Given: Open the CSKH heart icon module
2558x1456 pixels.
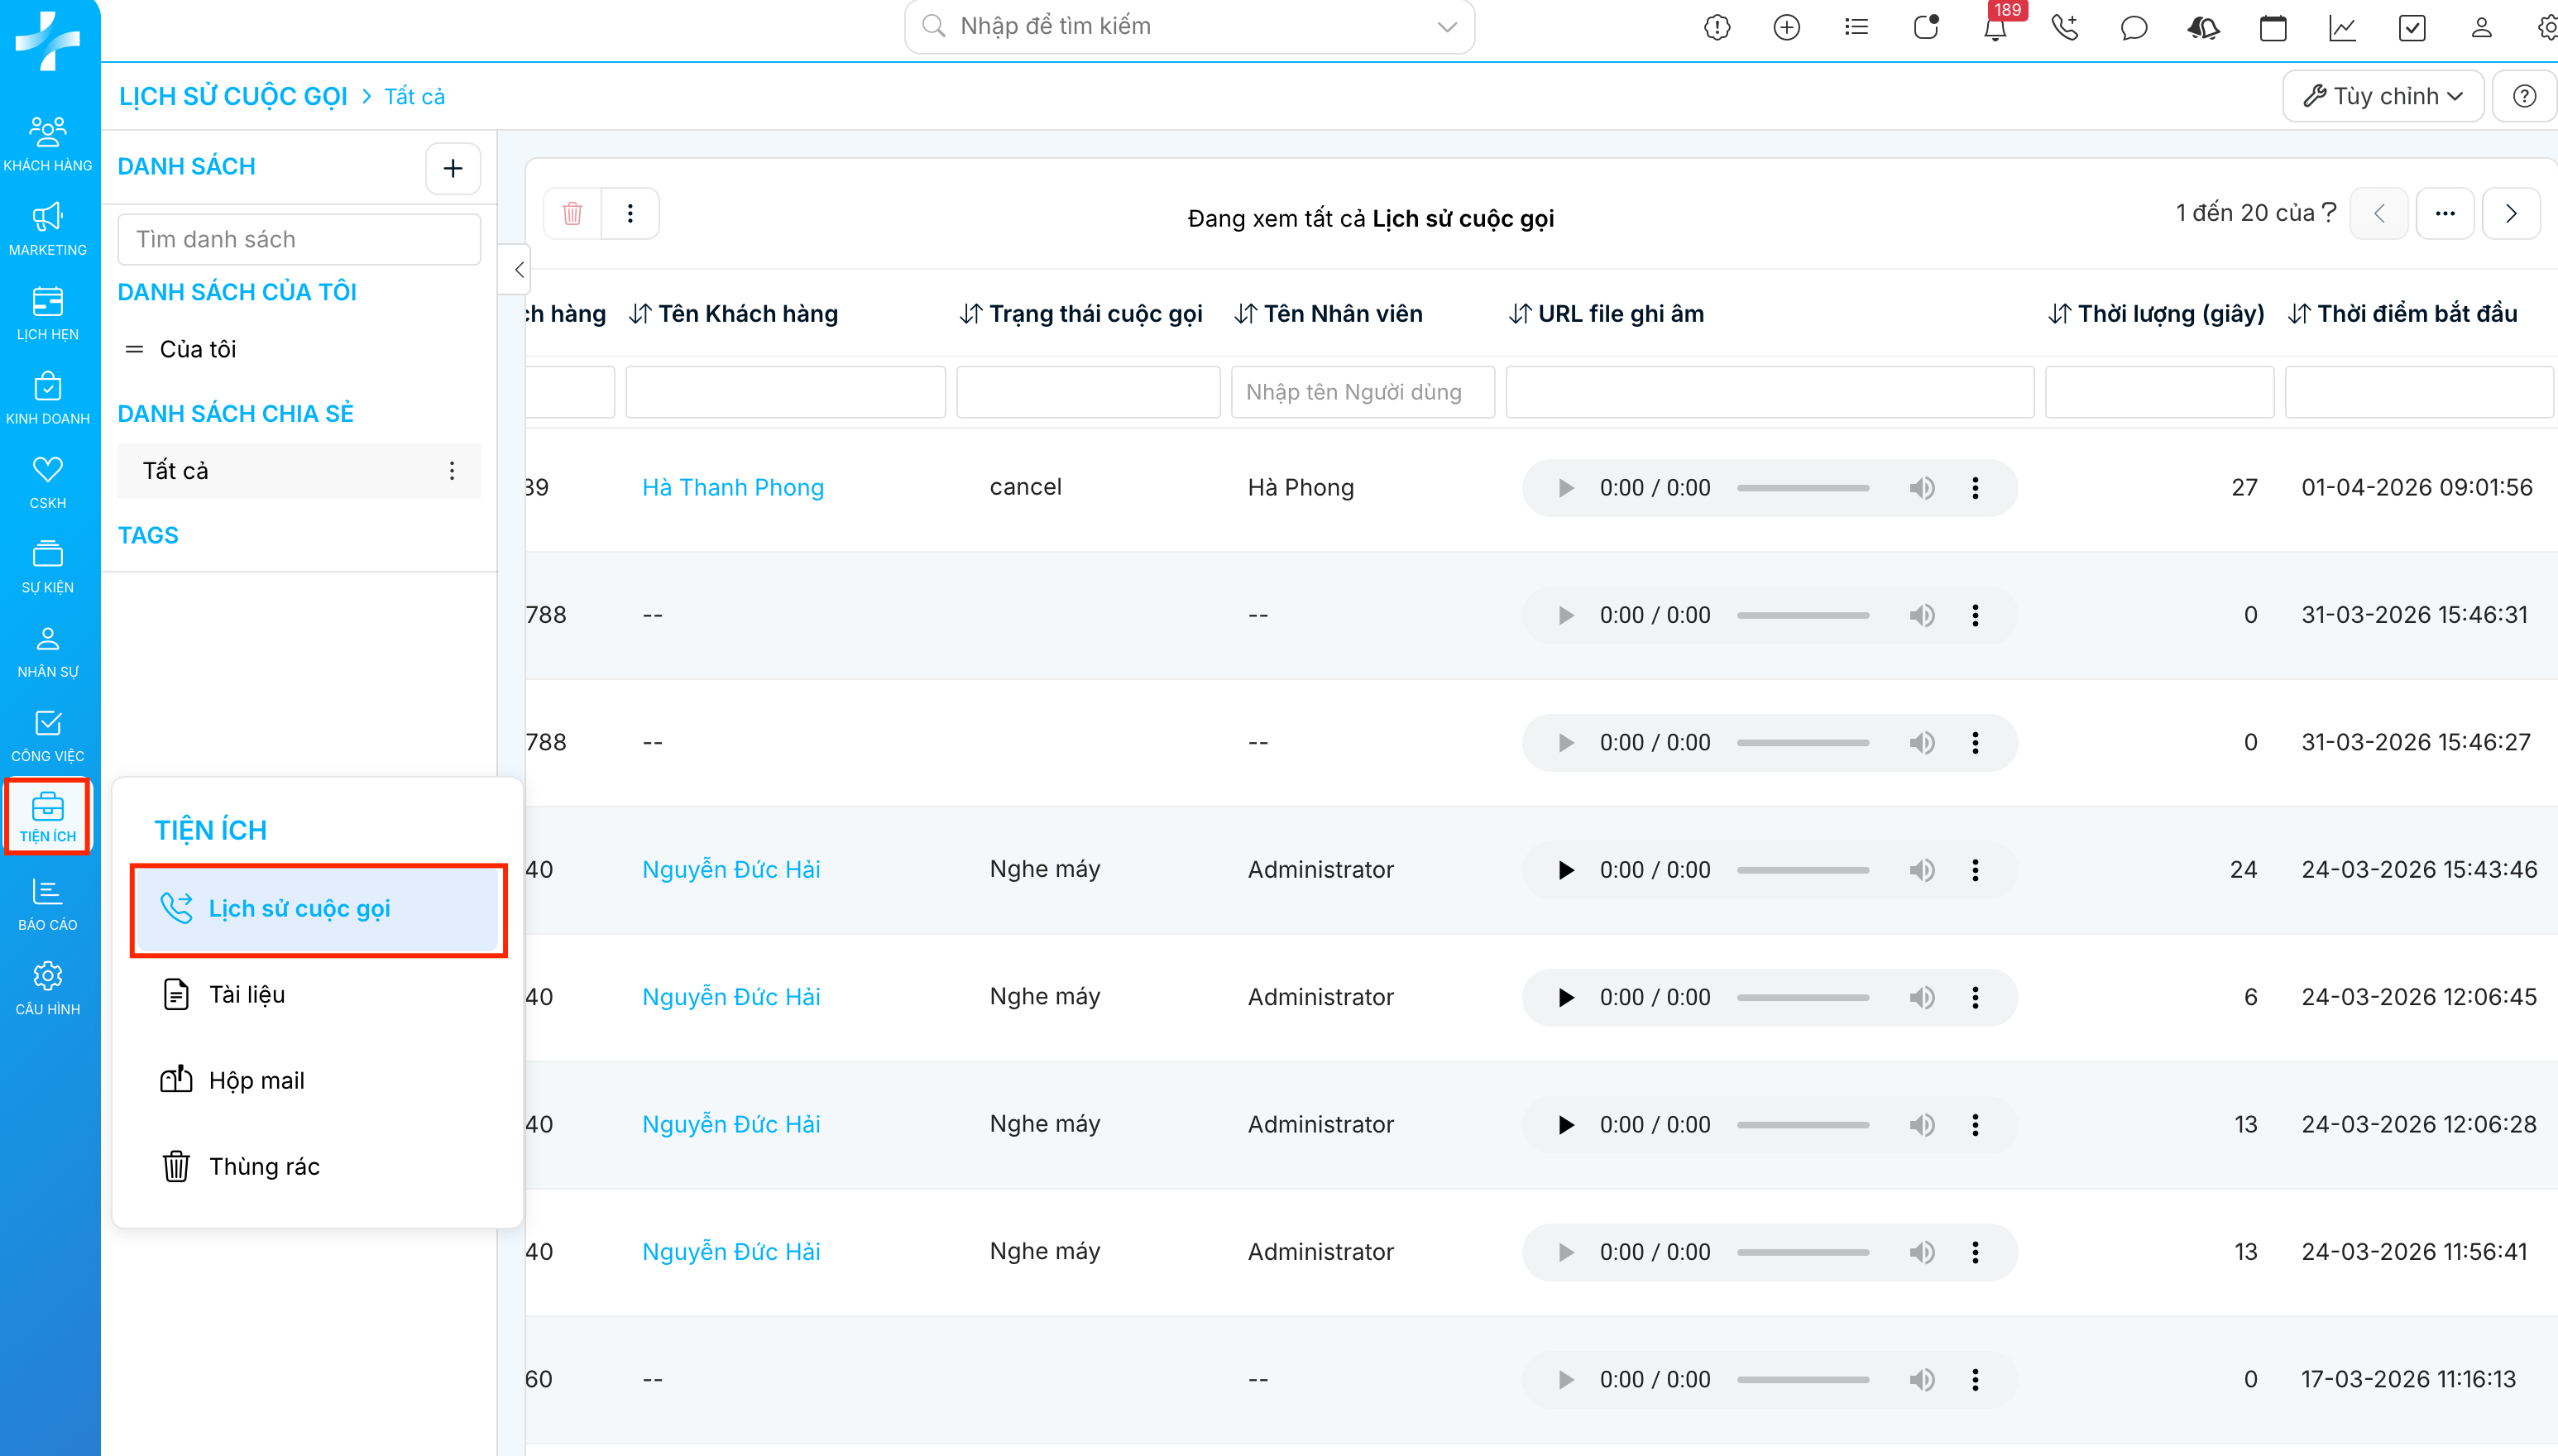Looking at the screenshot, I should pos(48,482).
